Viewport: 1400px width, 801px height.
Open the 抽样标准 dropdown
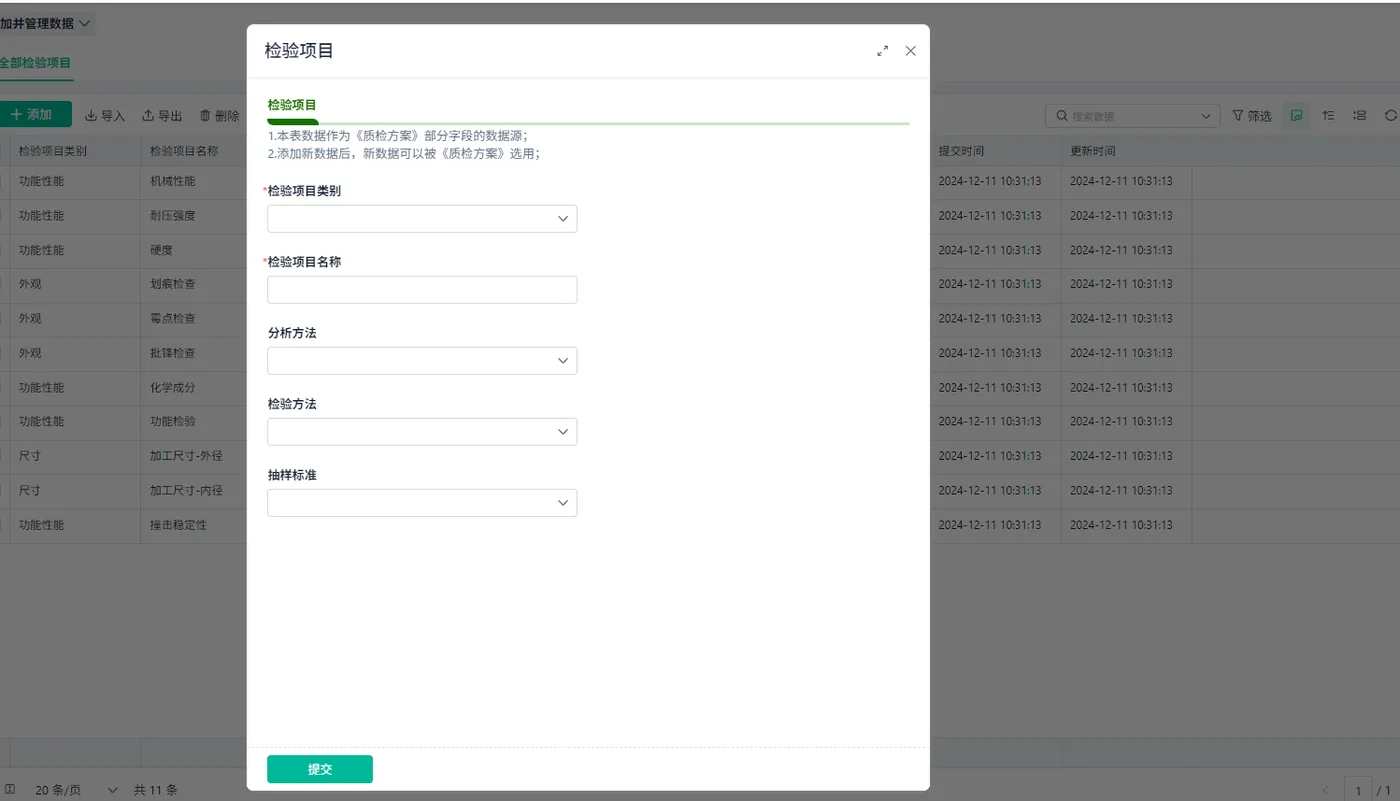click(422, 503)
